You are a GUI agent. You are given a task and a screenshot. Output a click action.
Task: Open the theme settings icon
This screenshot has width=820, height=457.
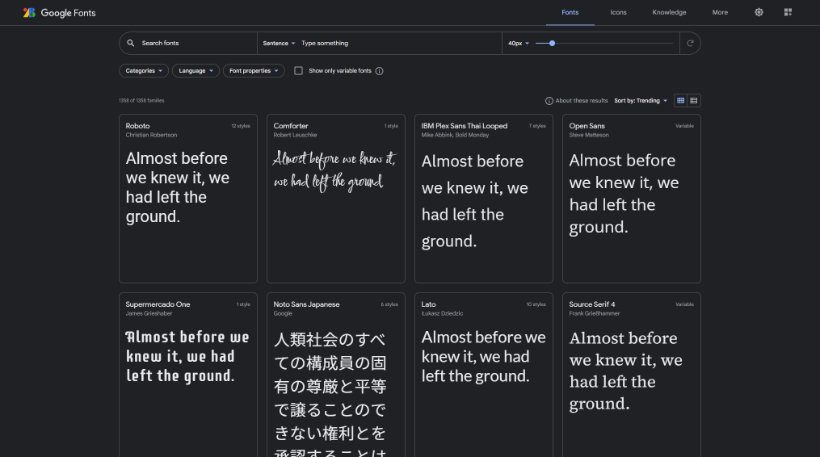pyautogui.click(x=759, y=12)
